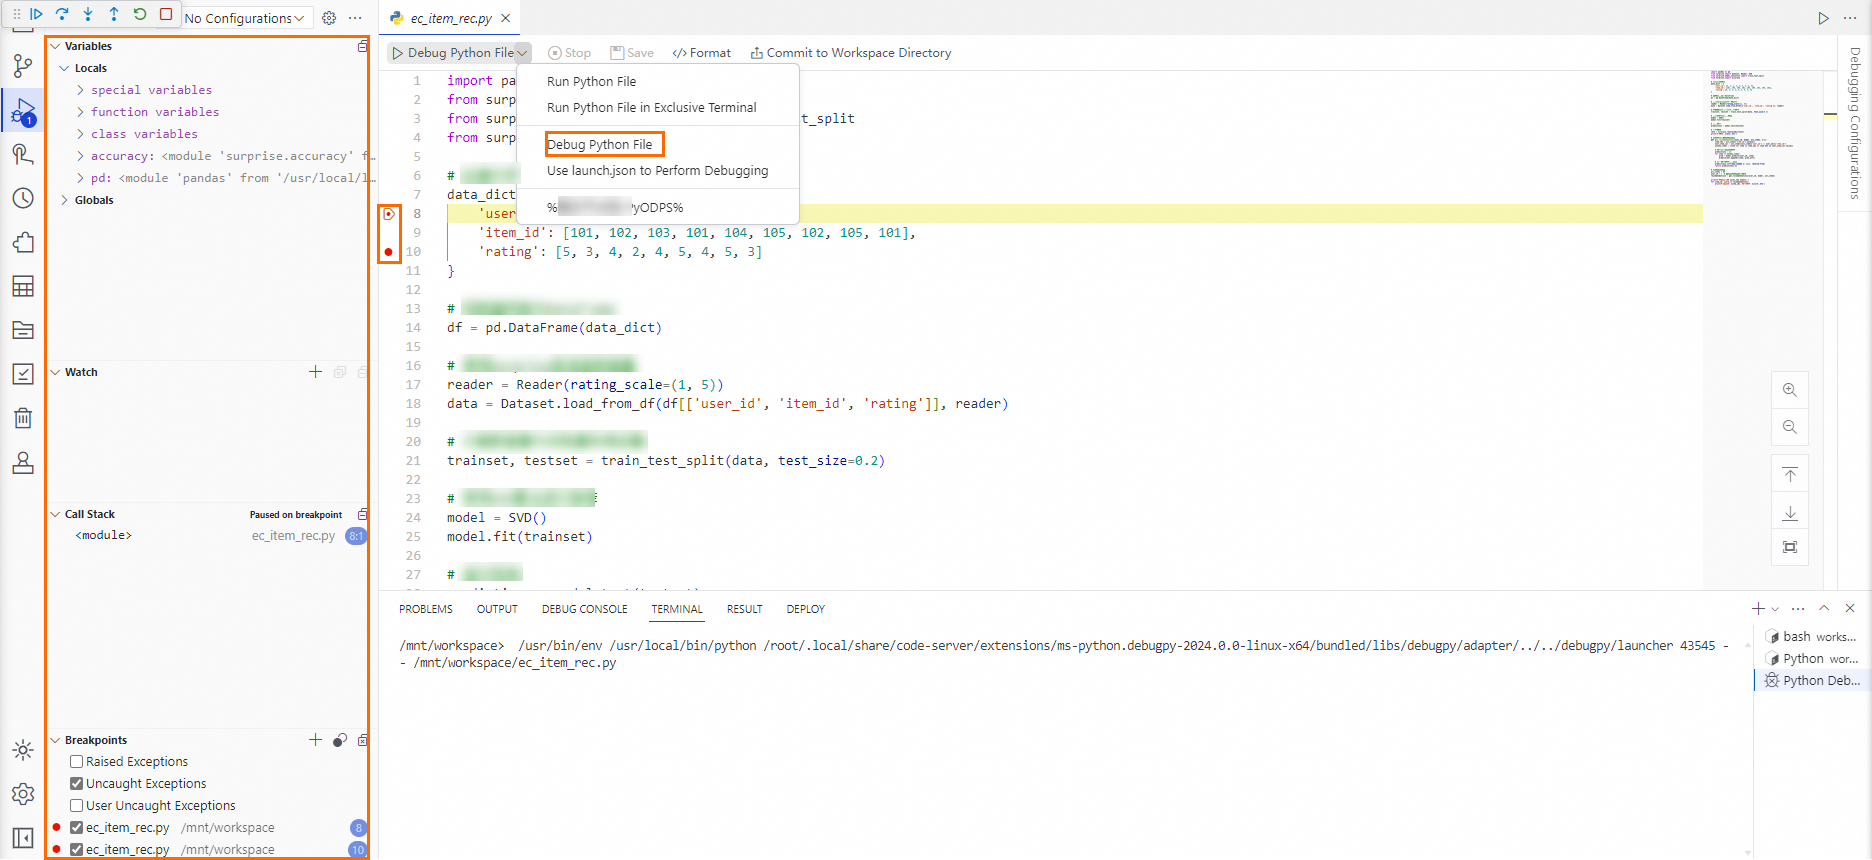The image size is (1872, 860).
Task: Collapse the Locals tree node
Action: coord(64,68)
